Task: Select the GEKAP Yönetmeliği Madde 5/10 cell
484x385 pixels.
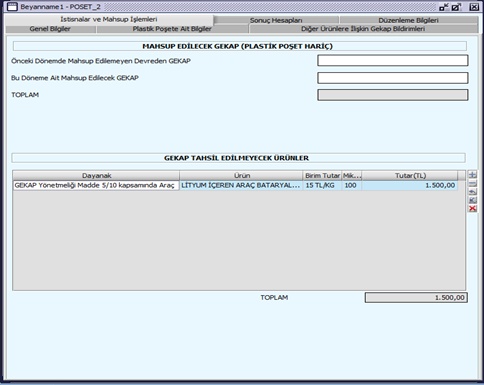Action: (x=96, y=186)
